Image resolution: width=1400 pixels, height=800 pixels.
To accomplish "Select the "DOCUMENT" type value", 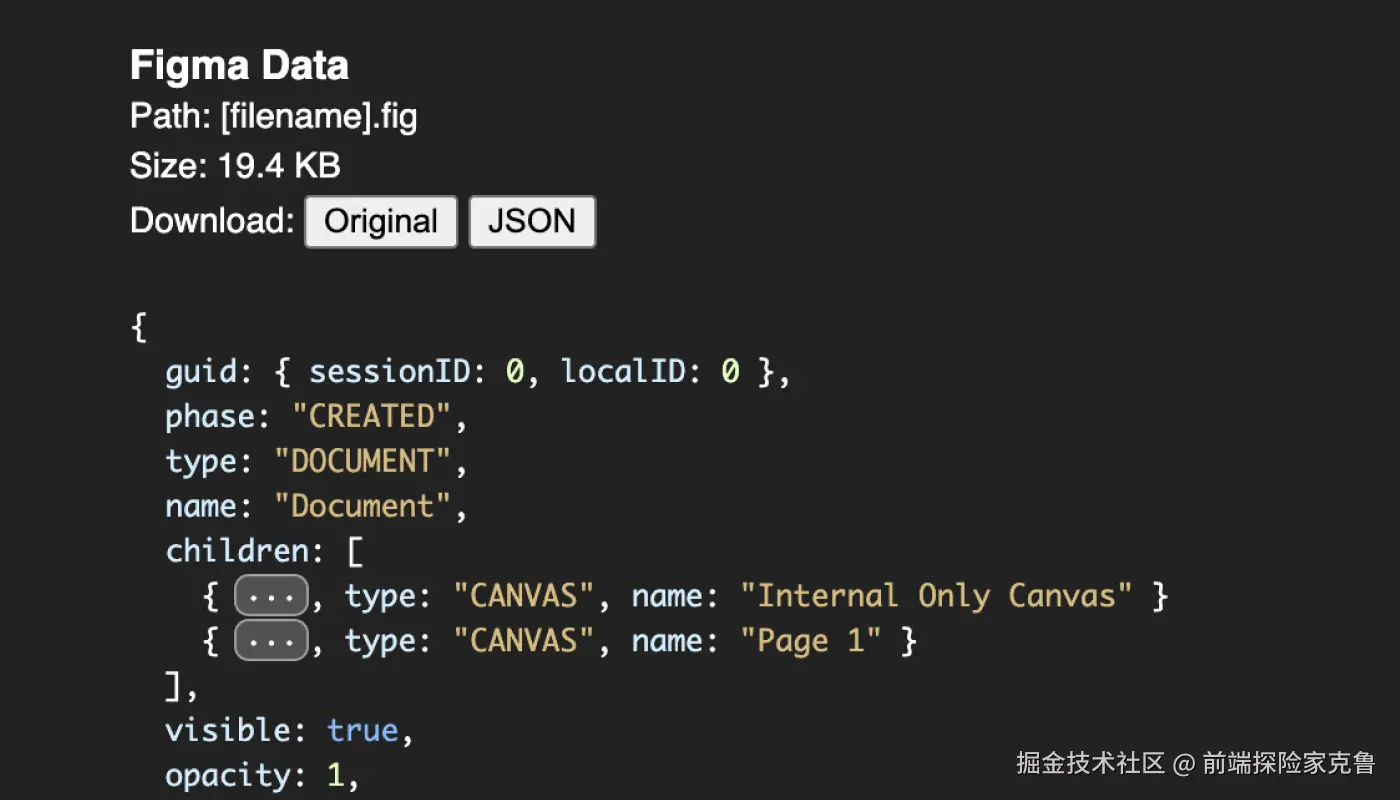I will click(363, 462).
